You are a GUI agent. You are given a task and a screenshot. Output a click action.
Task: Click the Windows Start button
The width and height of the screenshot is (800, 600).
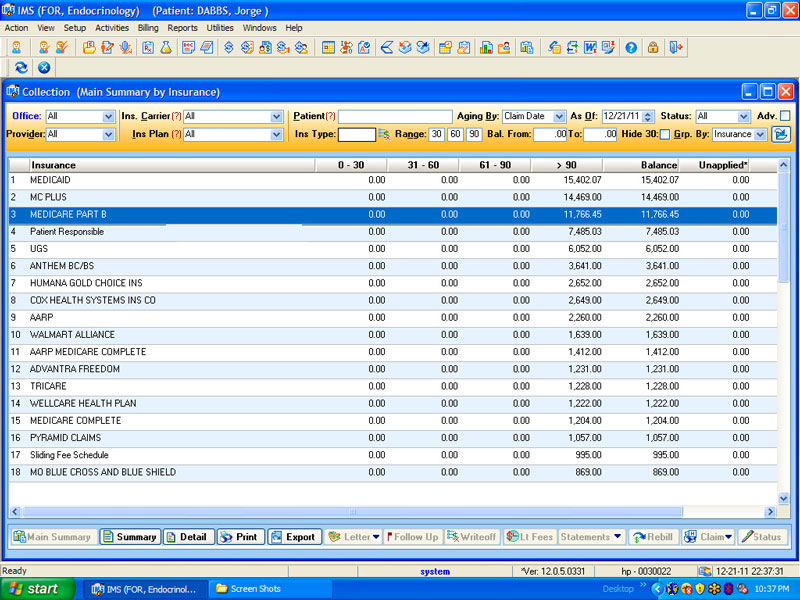coord(37,589)
